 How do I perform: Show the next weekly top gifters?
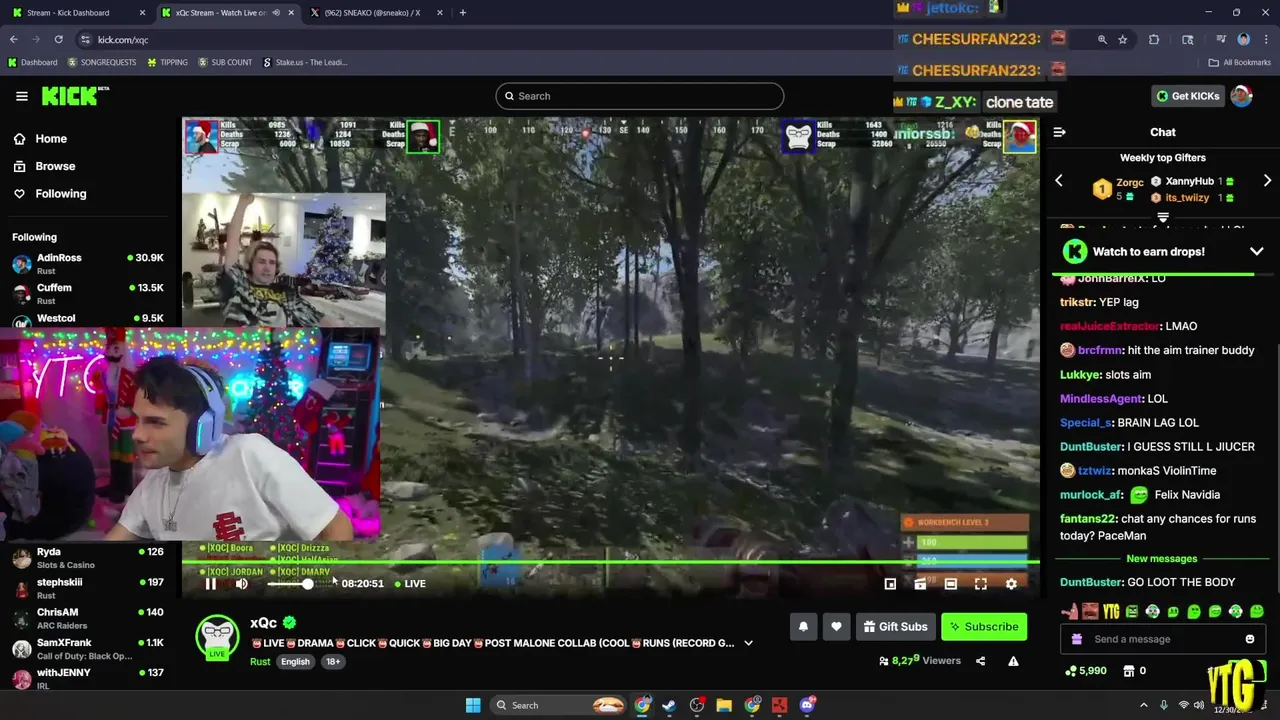pyautogui.click(x=1267, y=181)
